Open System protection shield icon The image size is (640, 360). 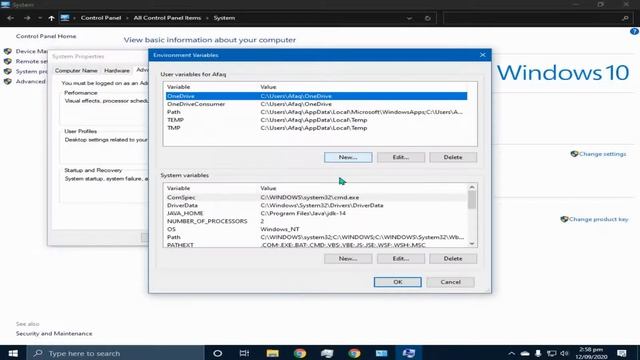point(7,71)
